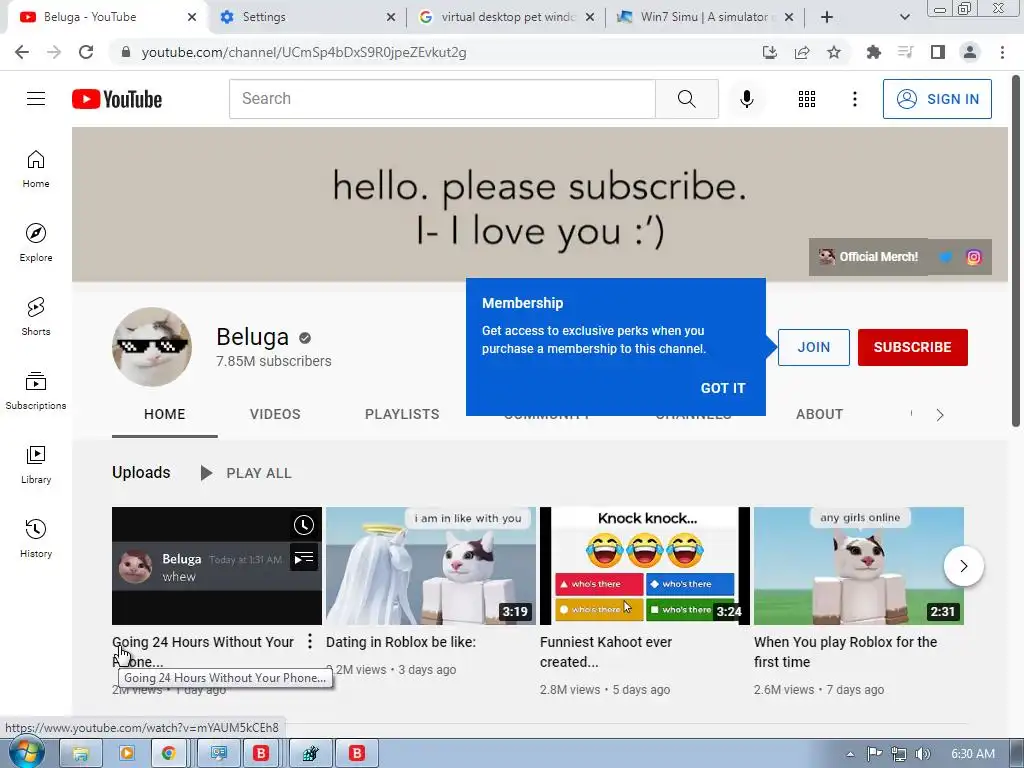Click Beluga channel avatar
This screenshot has height=768, width=1024.
[x=152, y=347]
